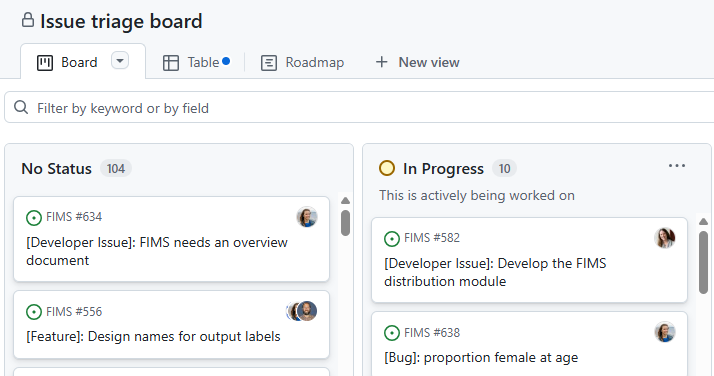
Task: Open the In Progress column three-dot menu
Action: (x=677, y=166)
